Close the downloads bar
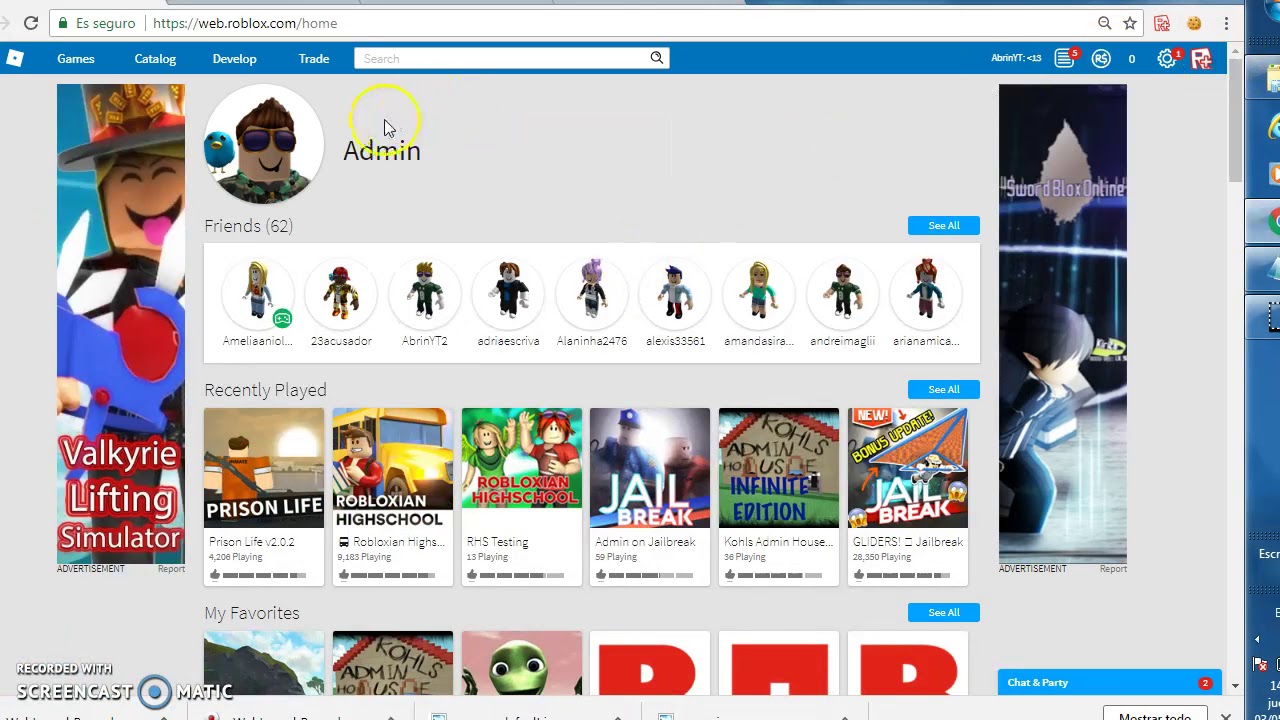Image resolution: width=1280 pixels, height=720 pixels. [x=1226, y=716]
